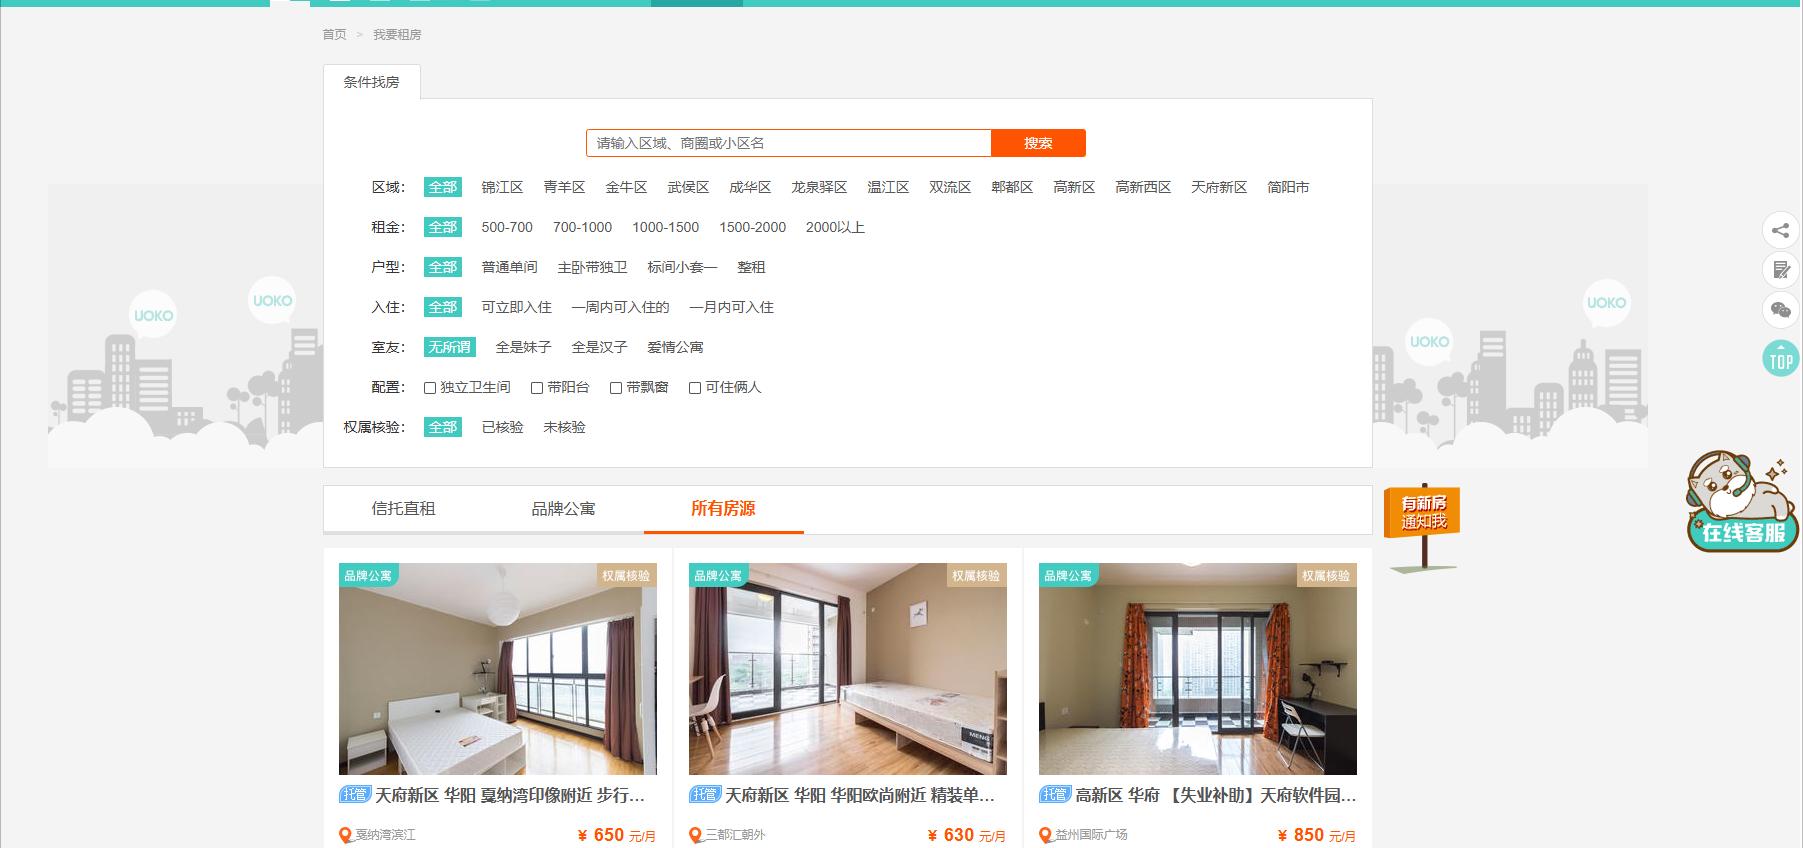Screen dimensions: 1803x848
Task: Enable the 可住俩人 checkbox
Action: click(695, 388)
